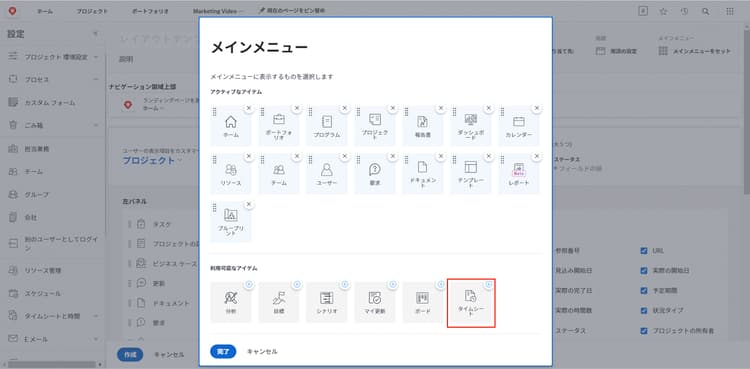The image size is (750, 369).
Task: Pin the current page from the top bar
Action: (x=292, y=11)
